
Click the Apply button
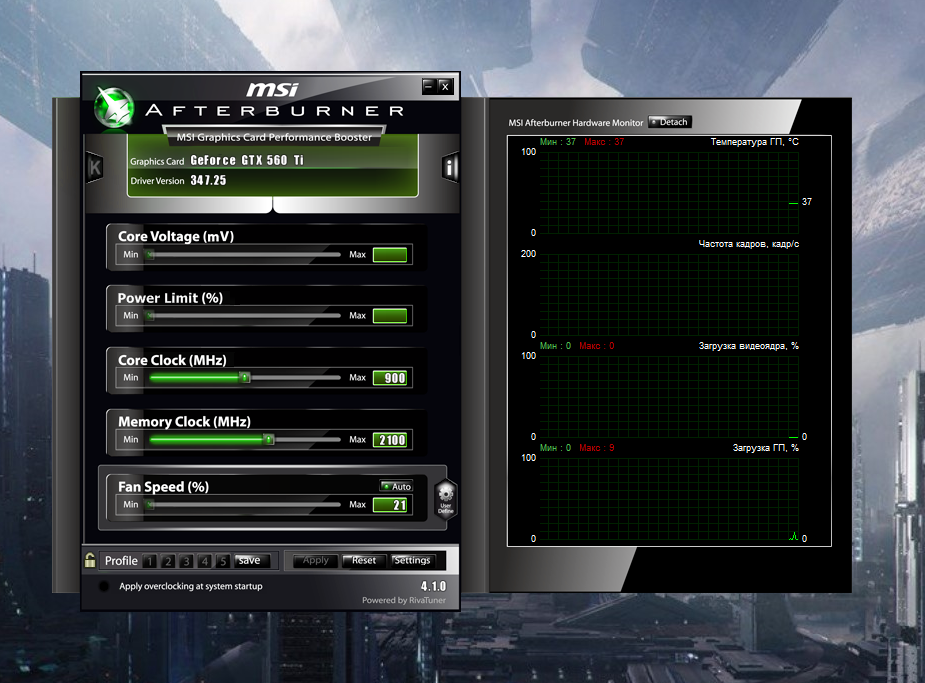316,560
